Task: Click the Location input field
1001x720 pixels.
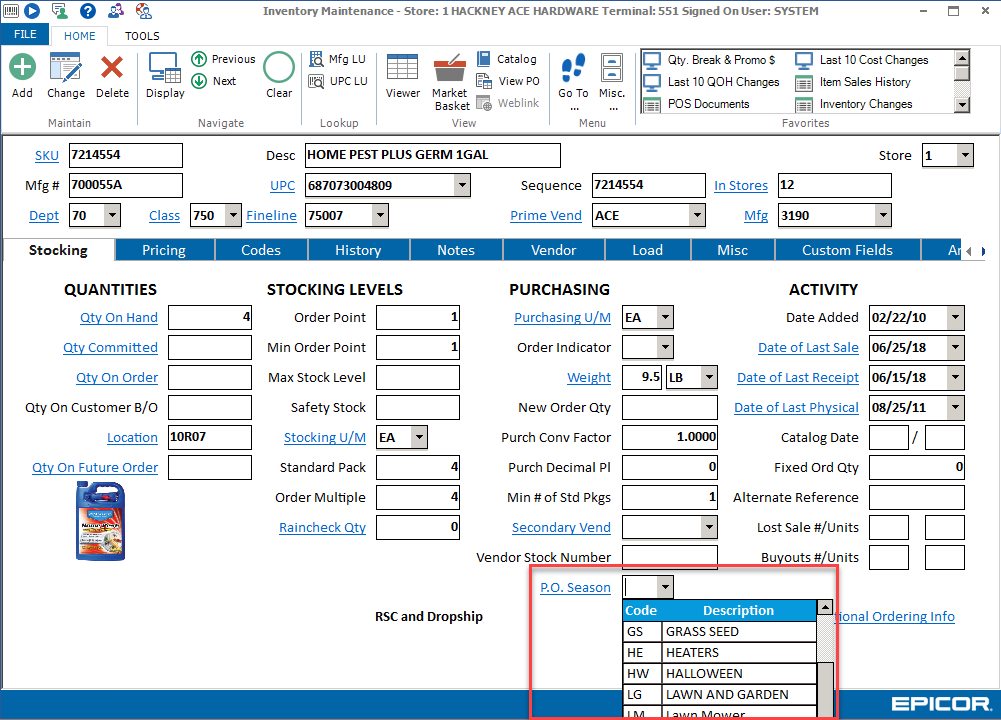Action: [209, 437]
